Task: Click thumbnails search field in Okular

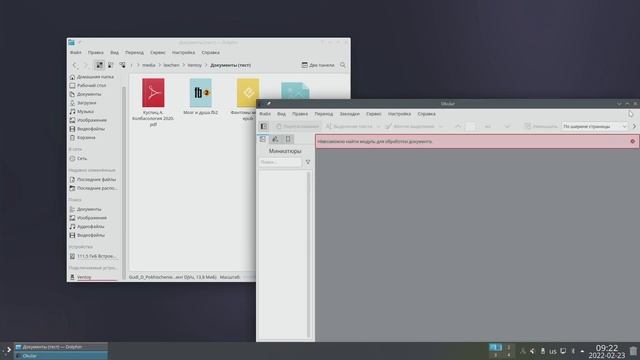Action: click(280, 162)
